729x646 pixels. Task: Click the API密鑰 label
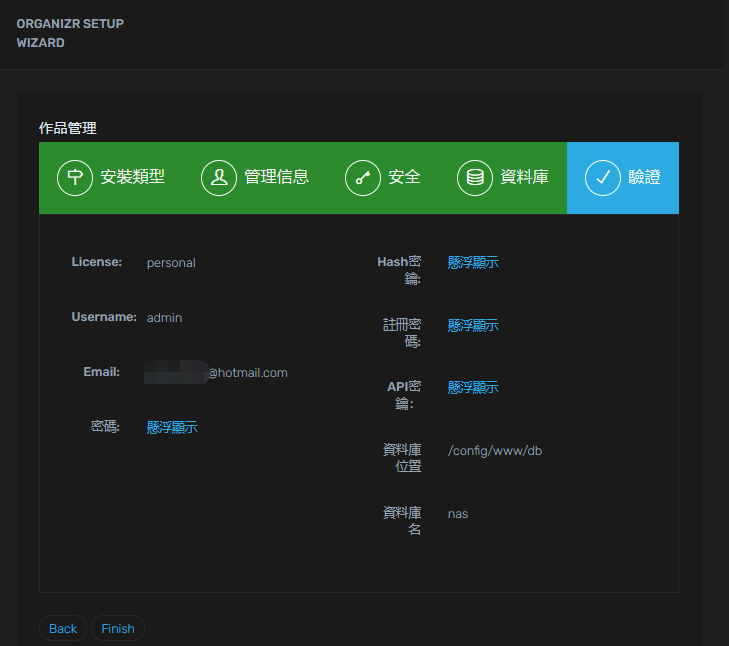[x=404, y=395]
